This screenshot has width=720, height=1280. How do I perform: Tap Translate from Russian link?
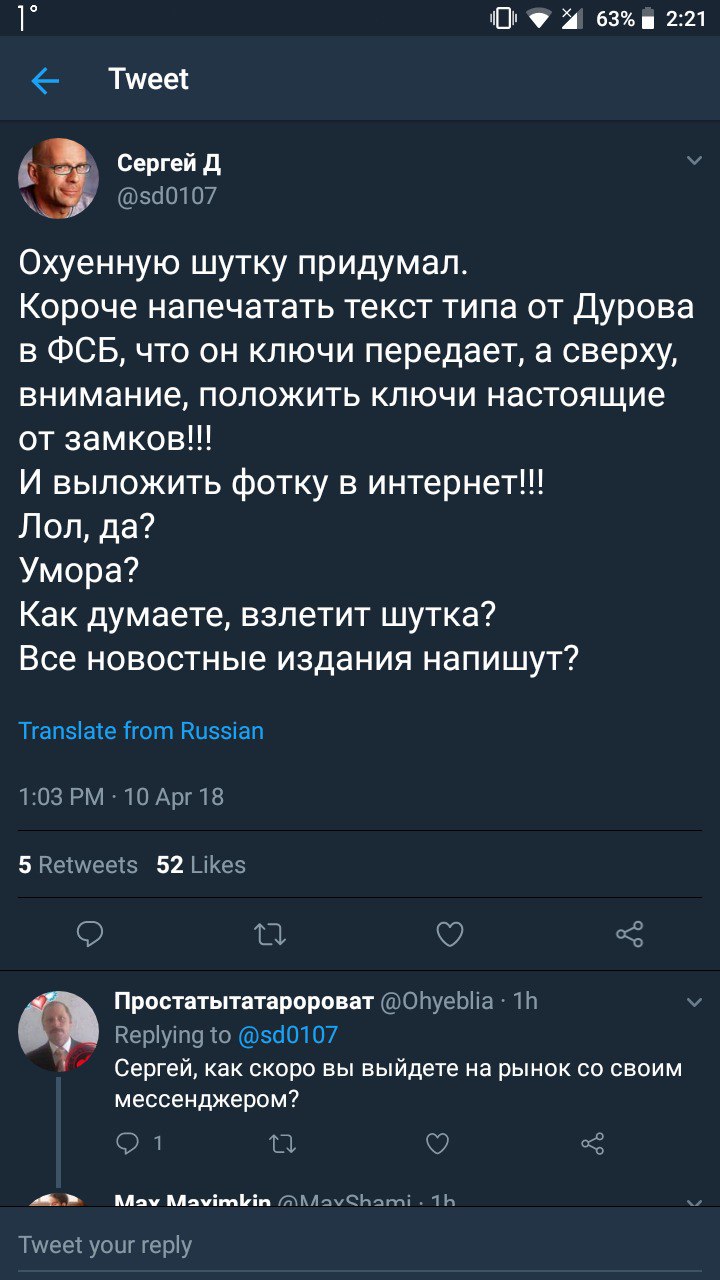click(x=141, y=731)
